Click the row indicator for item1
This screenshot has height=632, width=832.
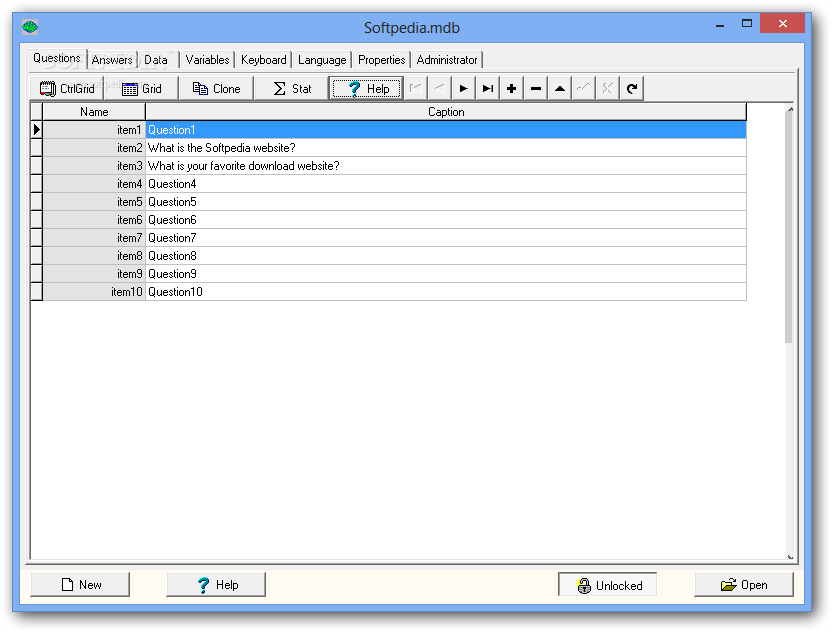tap(37, 130)
